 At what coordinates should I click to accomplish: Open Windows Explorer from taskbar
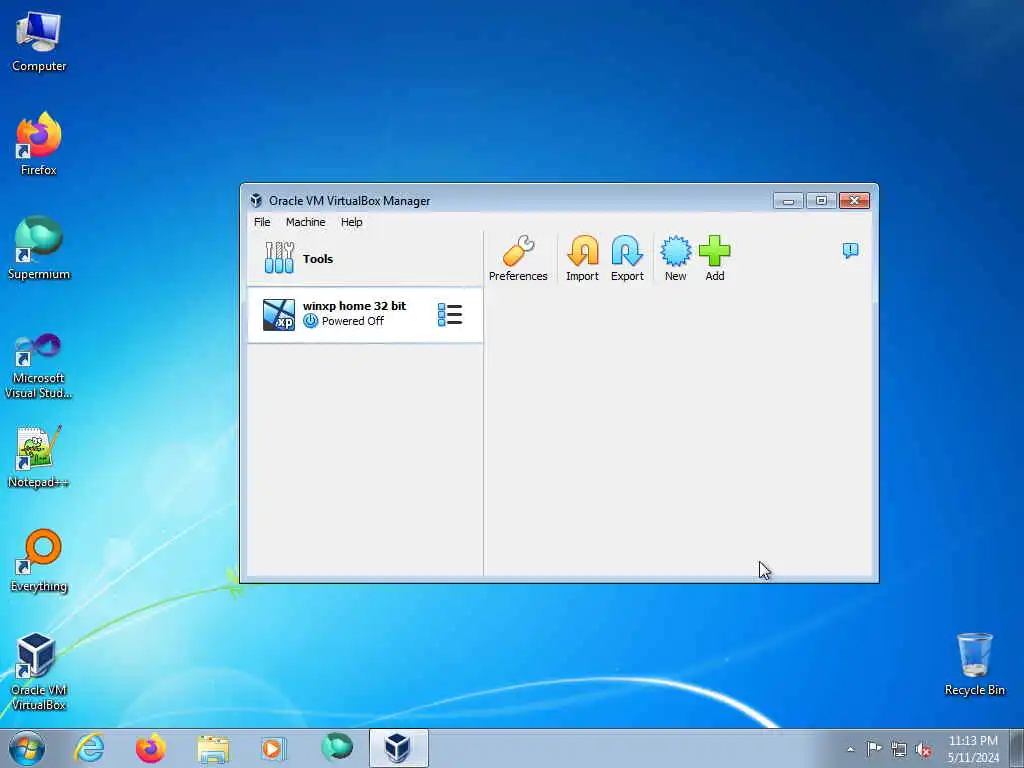point(213,748)
